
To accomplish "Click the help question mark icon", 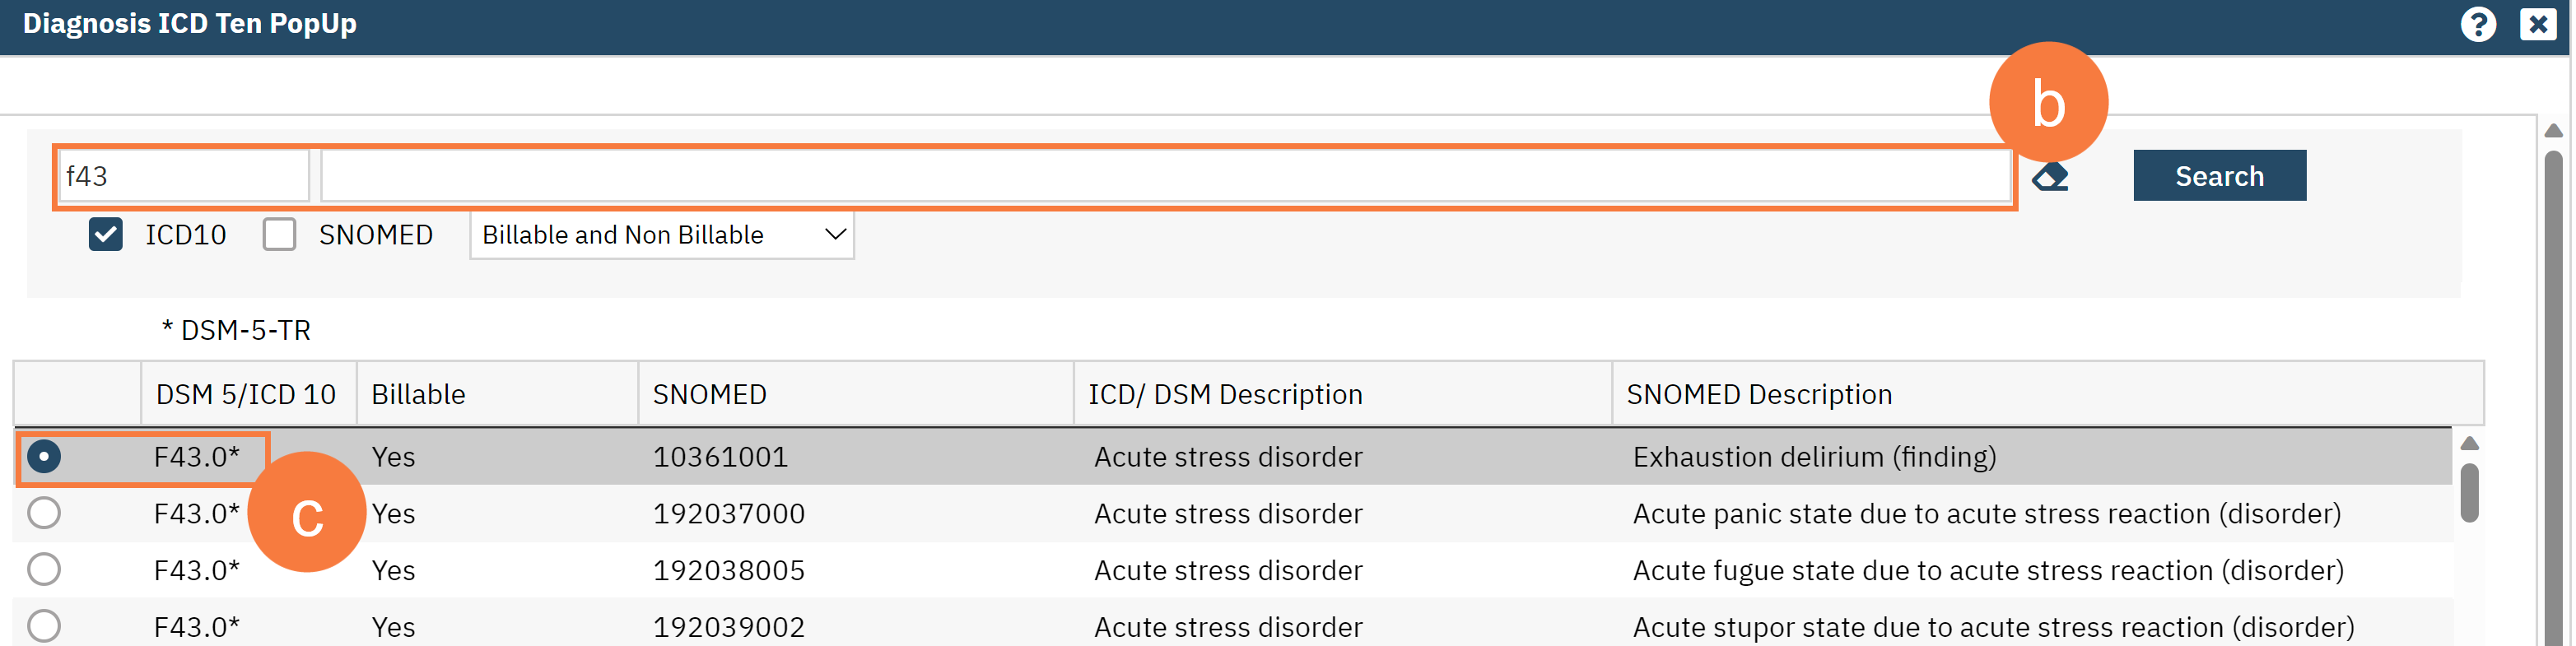I will [2477, 24].
